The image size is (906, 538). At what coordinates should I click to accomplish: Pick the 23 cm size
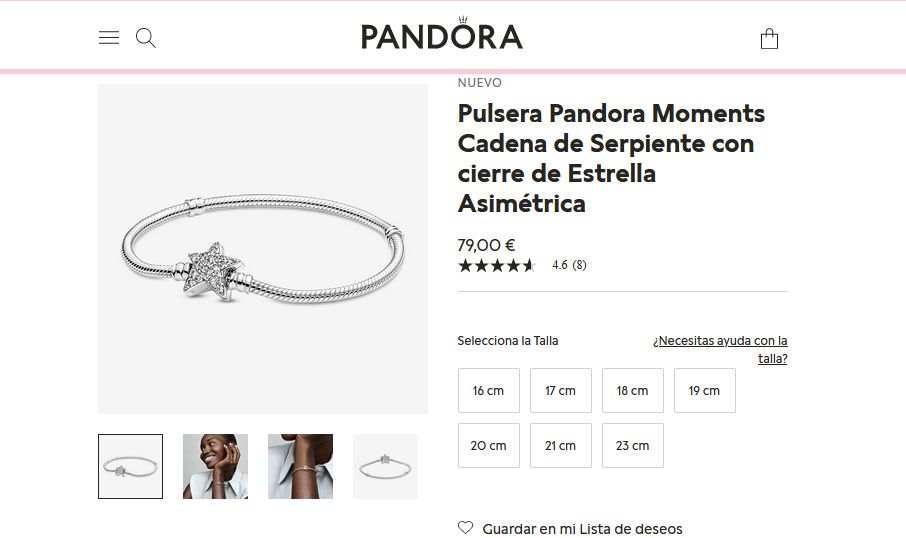click(633, 446)
